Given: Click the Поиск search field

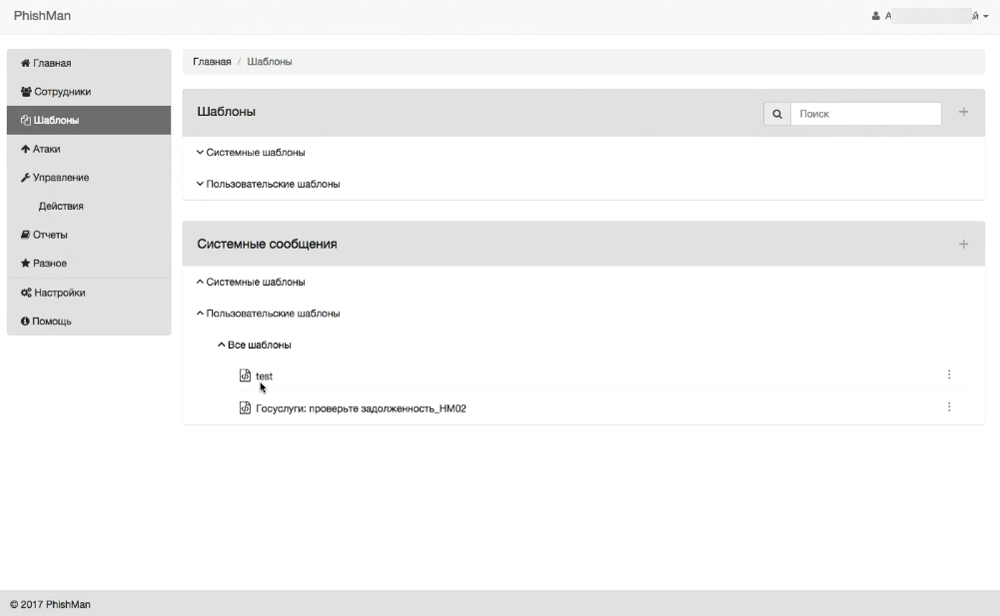Looking at the screenshot, I should point(865,114).
